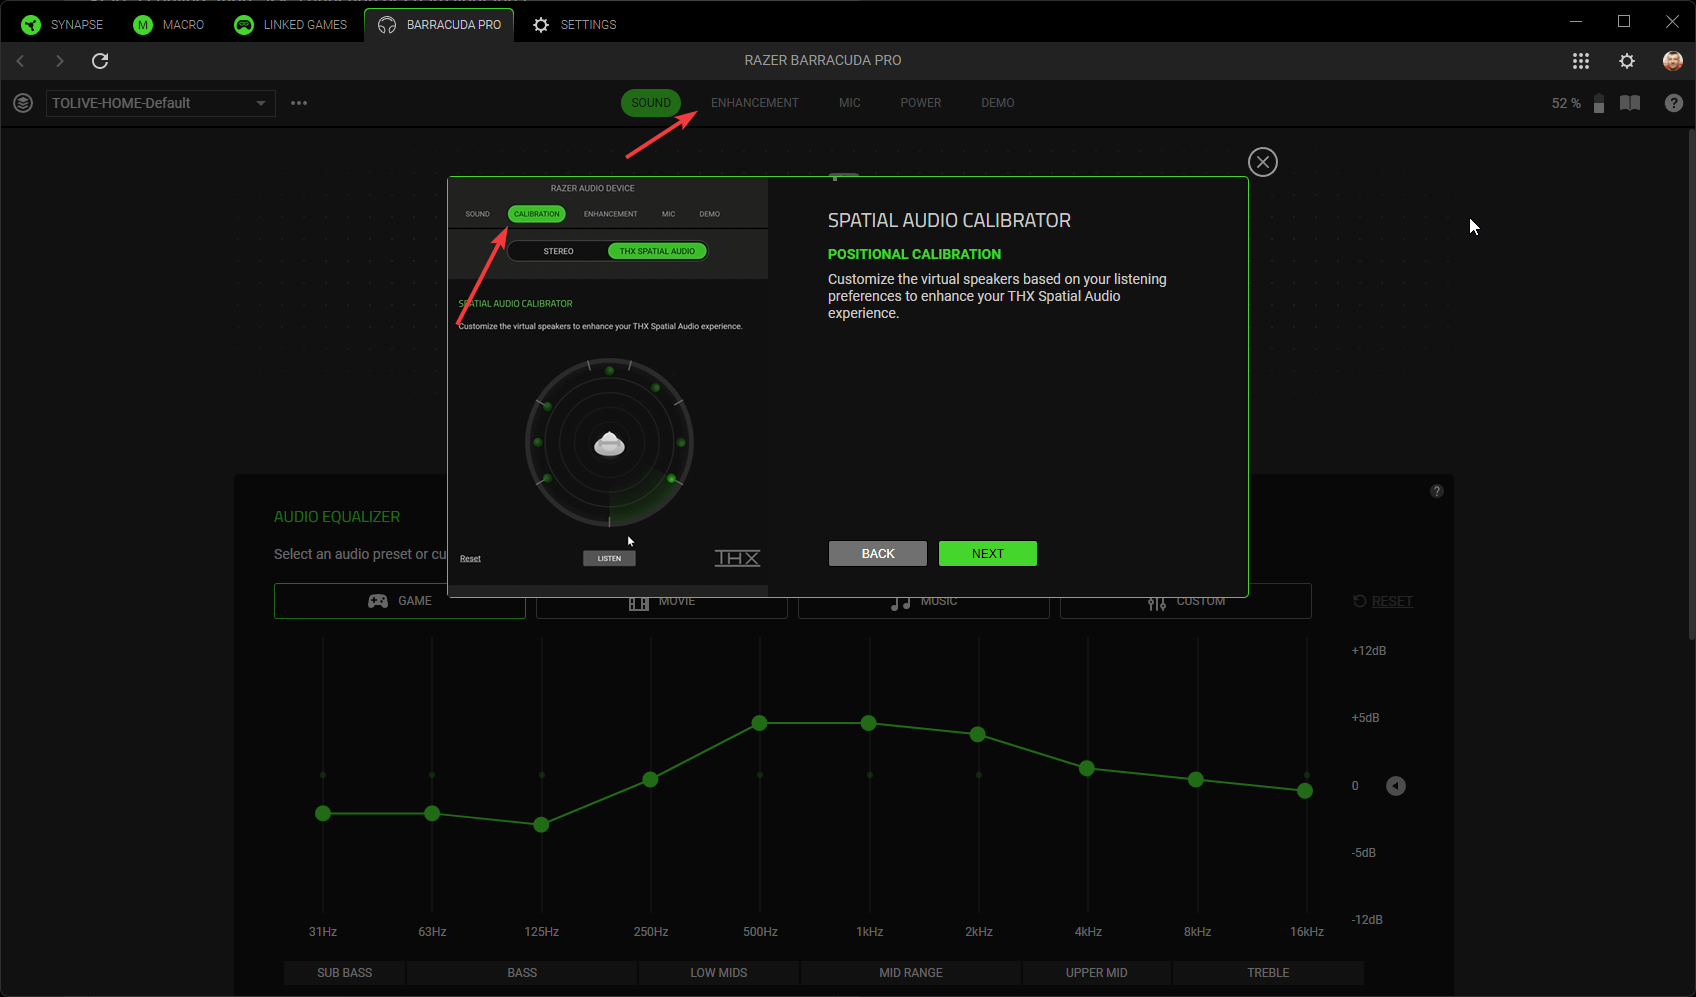Click the battery level icon

click(x=1599, y=103)
